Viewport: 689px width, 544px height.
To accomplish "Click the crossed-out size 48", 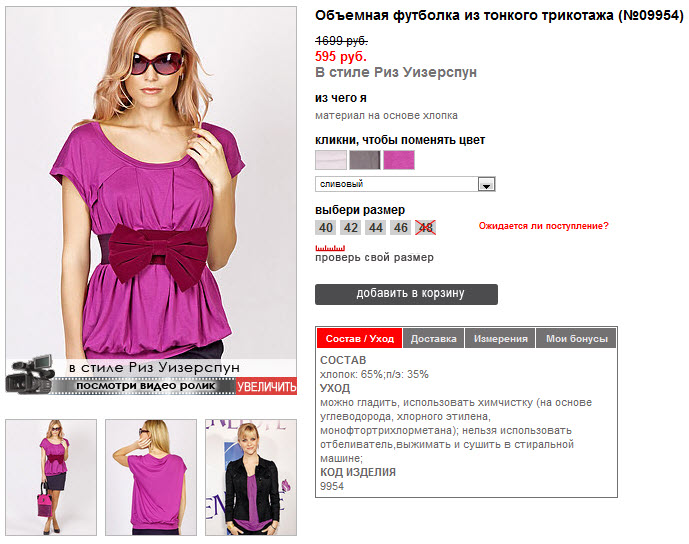I will 426,228.
